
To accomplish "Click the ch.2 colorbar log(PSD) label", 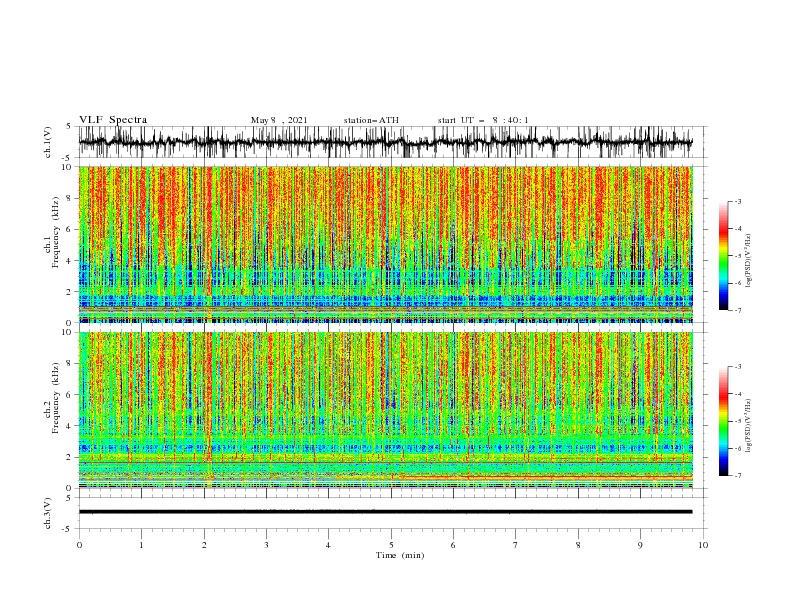I will (x=748, y=426).
